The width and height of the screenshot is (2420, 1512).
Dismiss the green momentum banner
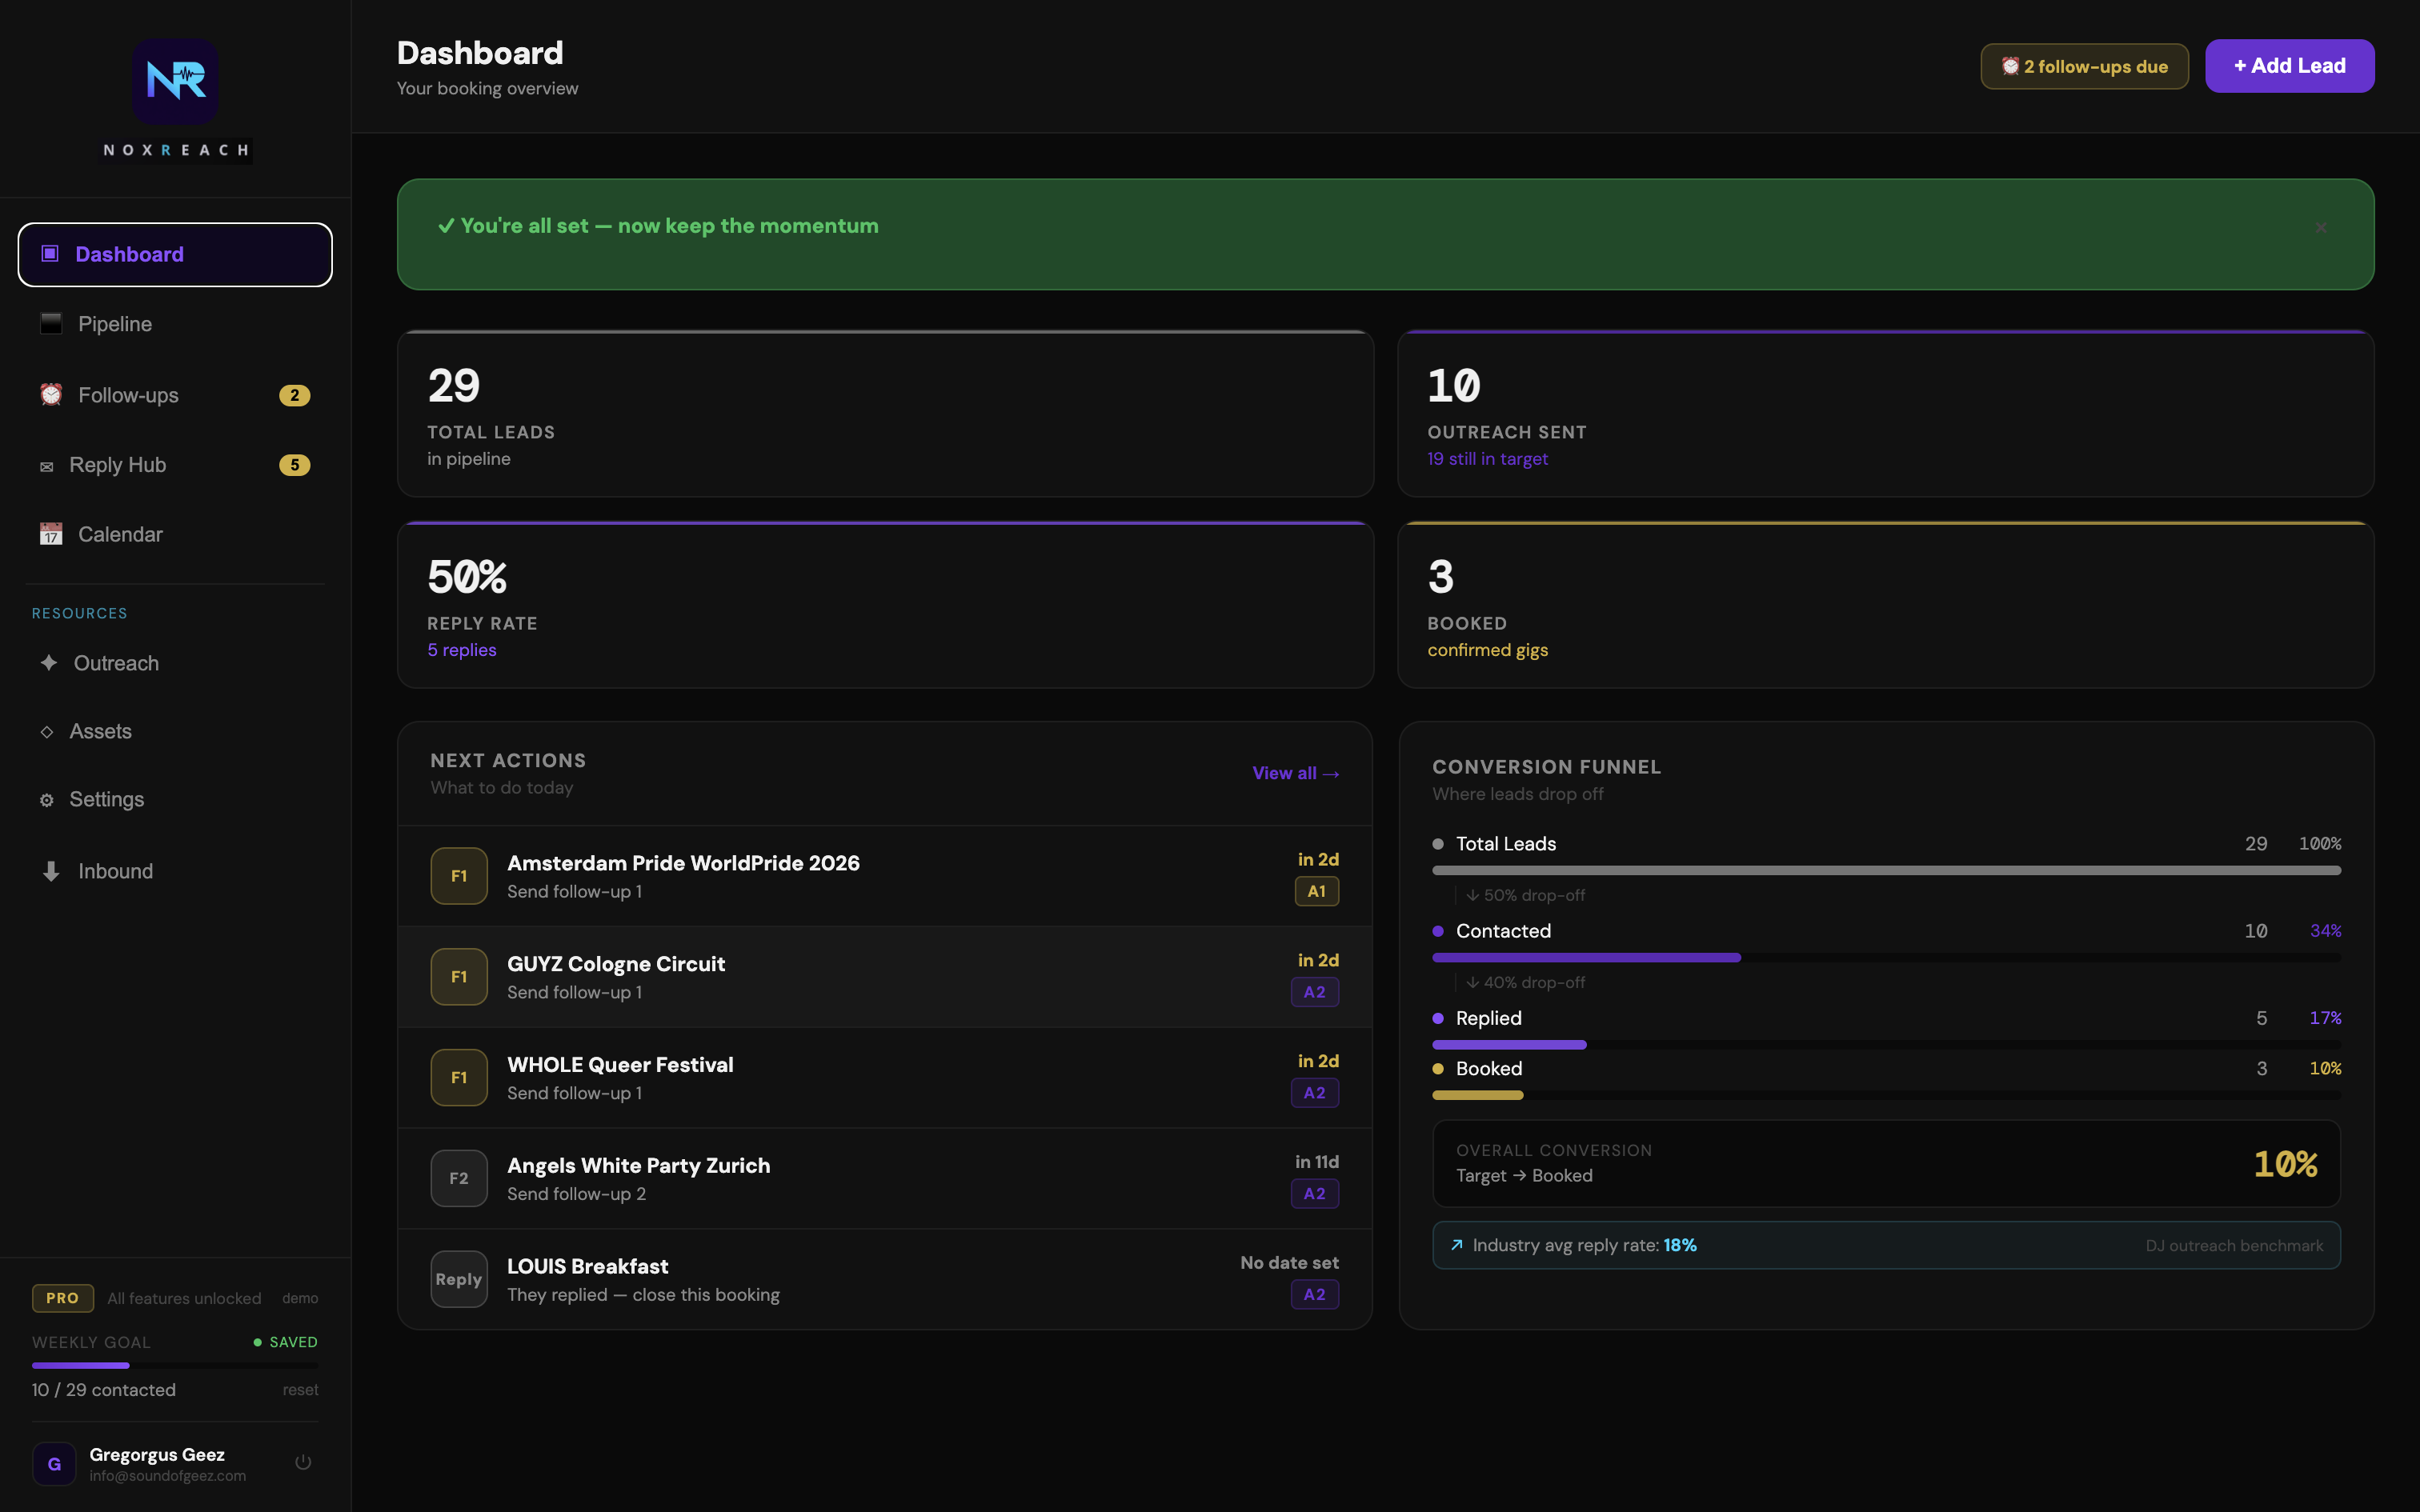tap(2320, 228)
